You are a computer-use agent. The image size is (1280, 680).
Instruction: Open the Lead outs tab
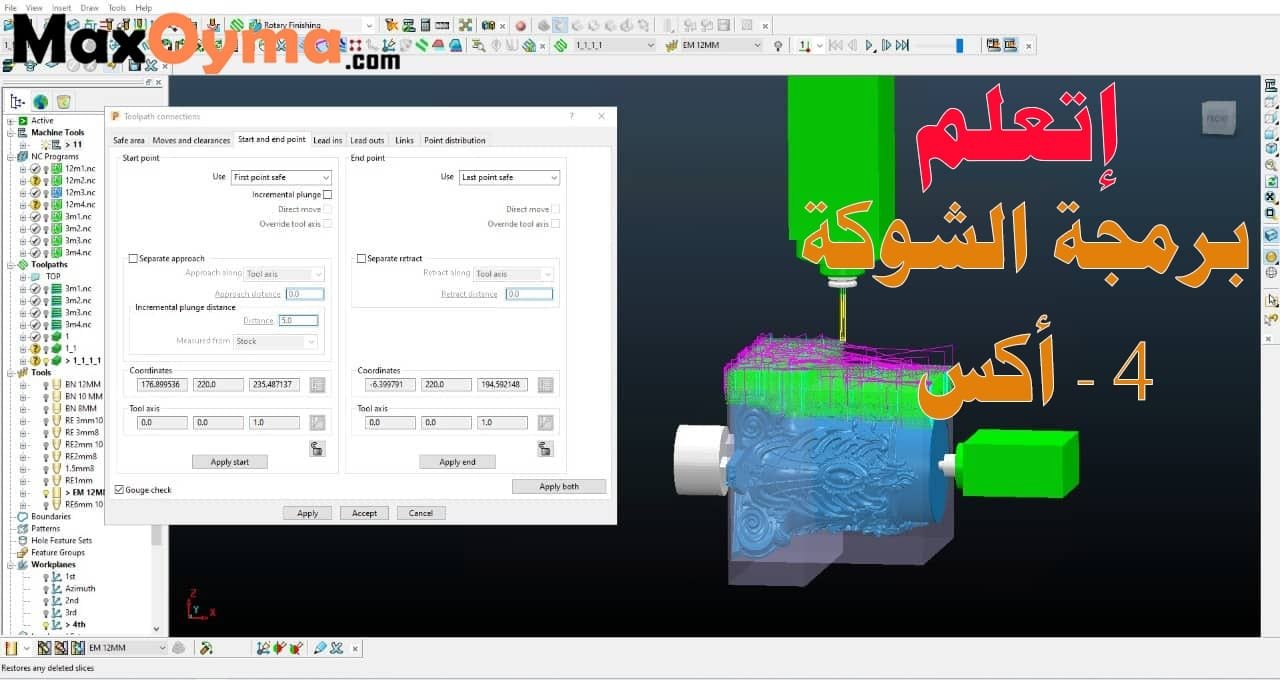point(367,140)
